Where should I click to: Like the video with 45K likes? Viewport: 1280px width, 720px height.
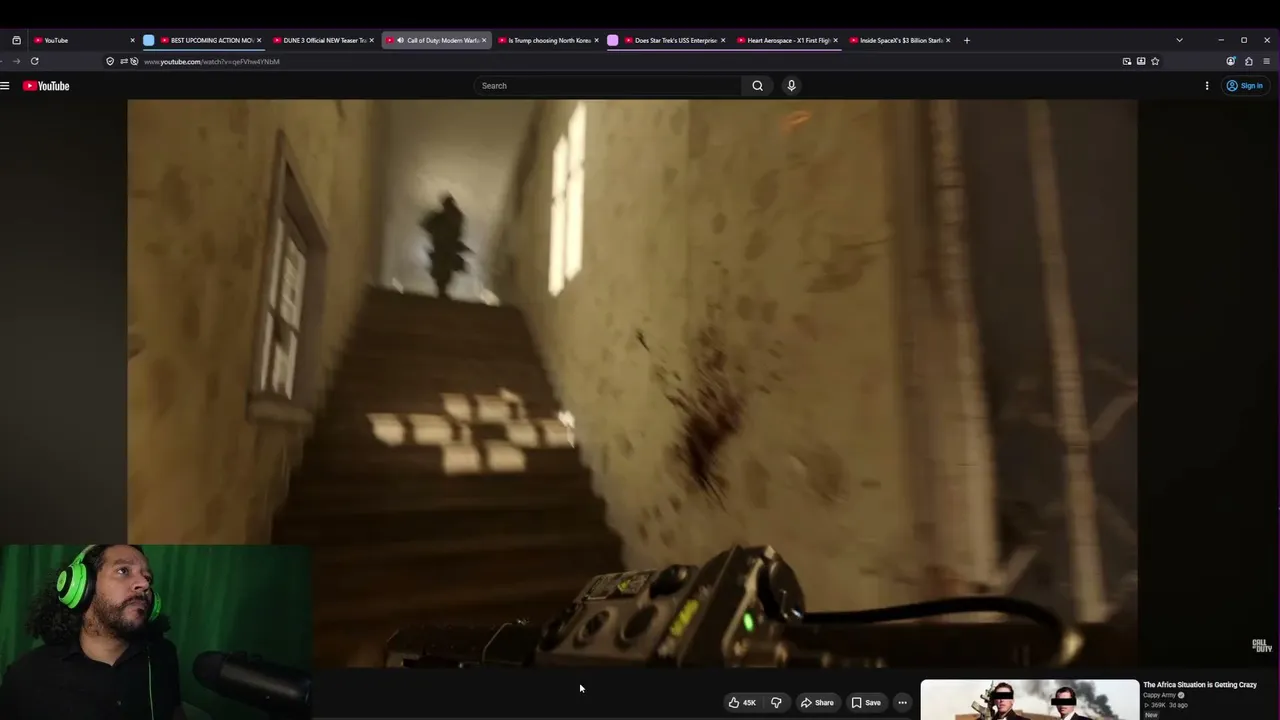click(x=742, y=703)
